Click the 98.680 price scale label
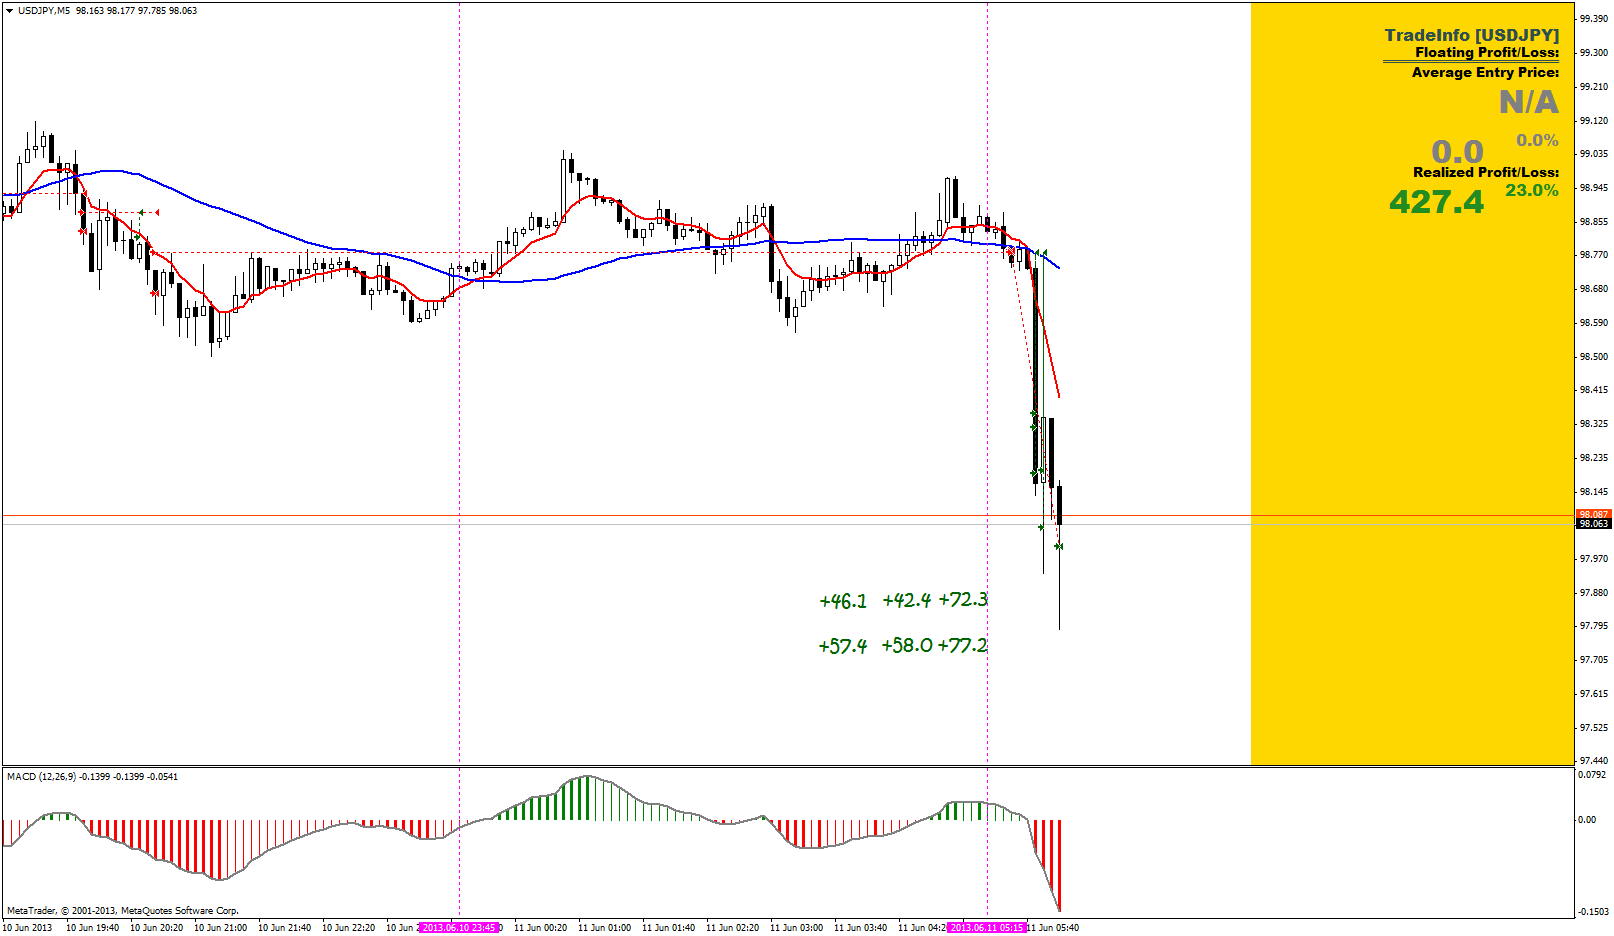Image resolution: width=1614 pixels, height=936 pixels. [x=1594, y=289]
